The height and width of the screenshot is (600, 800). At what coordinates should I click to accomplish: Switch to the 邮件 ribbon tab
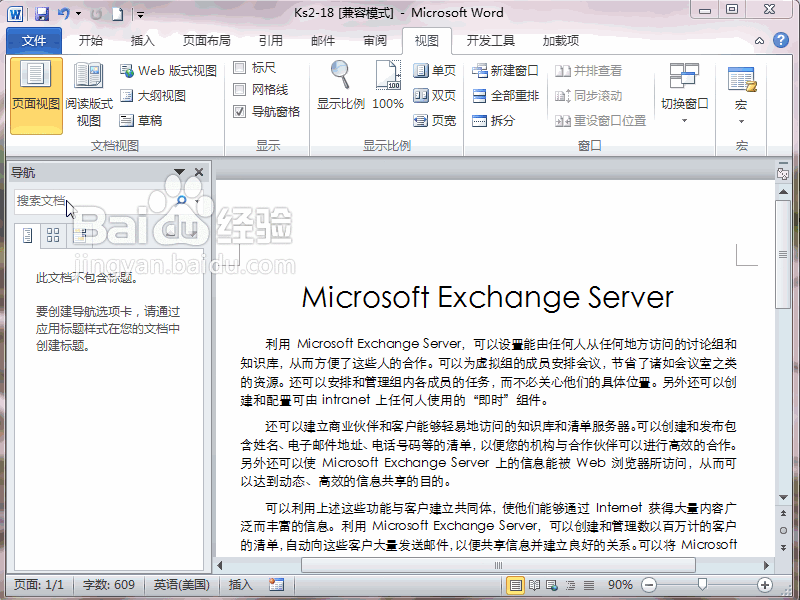[x=323, y=41]
